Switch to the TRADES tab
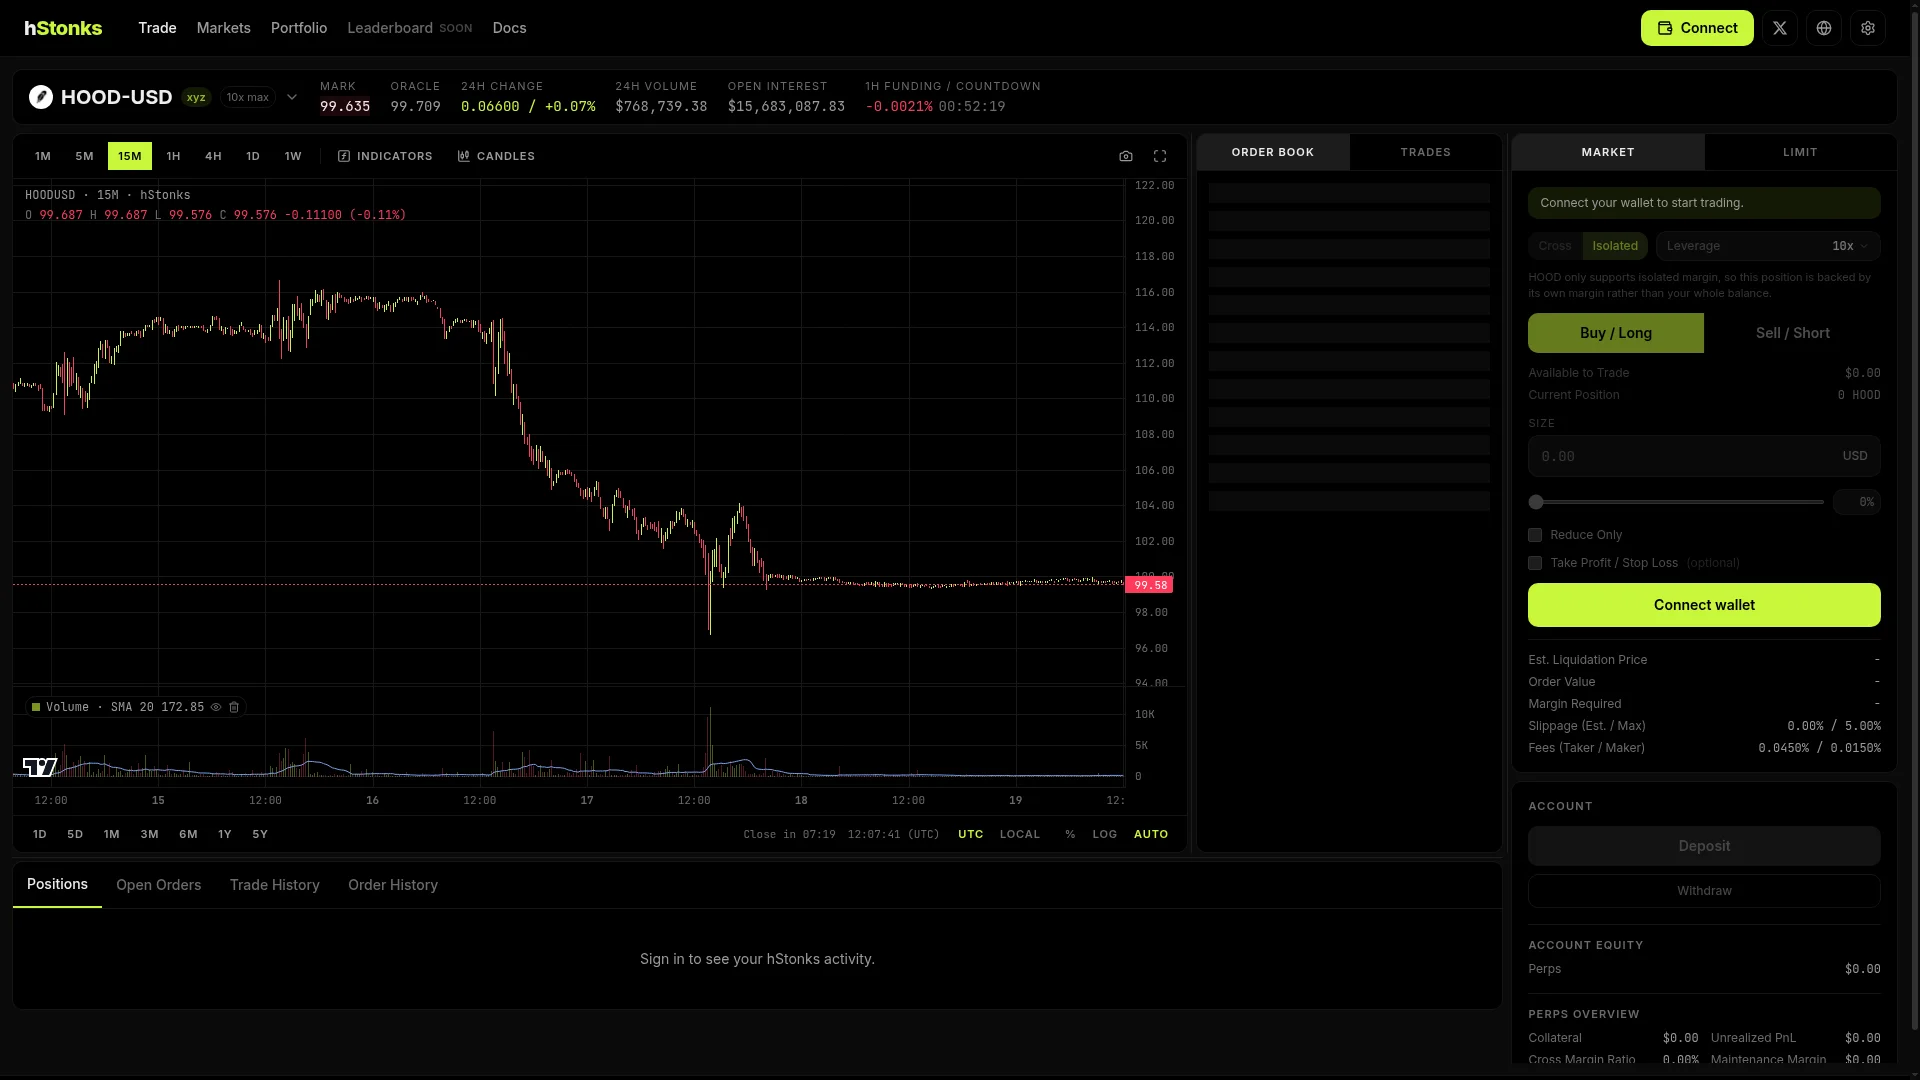The image size is (1920, 1080). click(1426, 152)
